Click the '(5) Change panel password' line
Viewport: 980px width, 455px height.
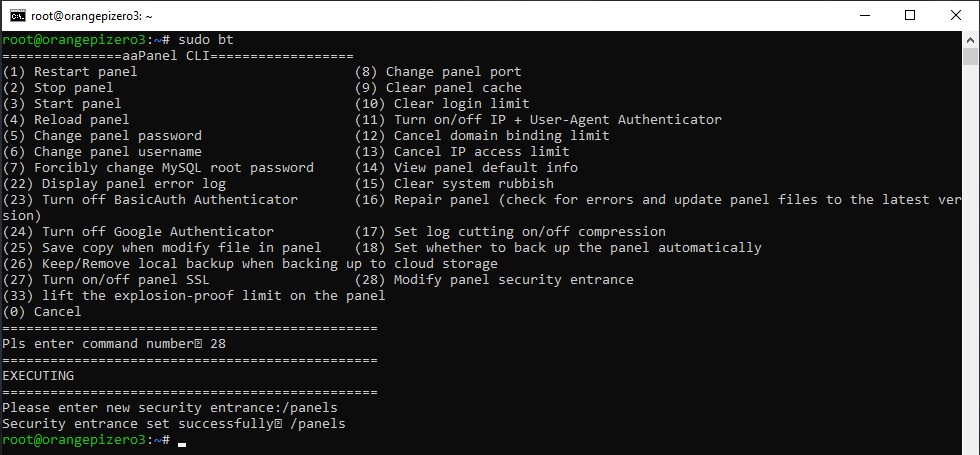102,136
